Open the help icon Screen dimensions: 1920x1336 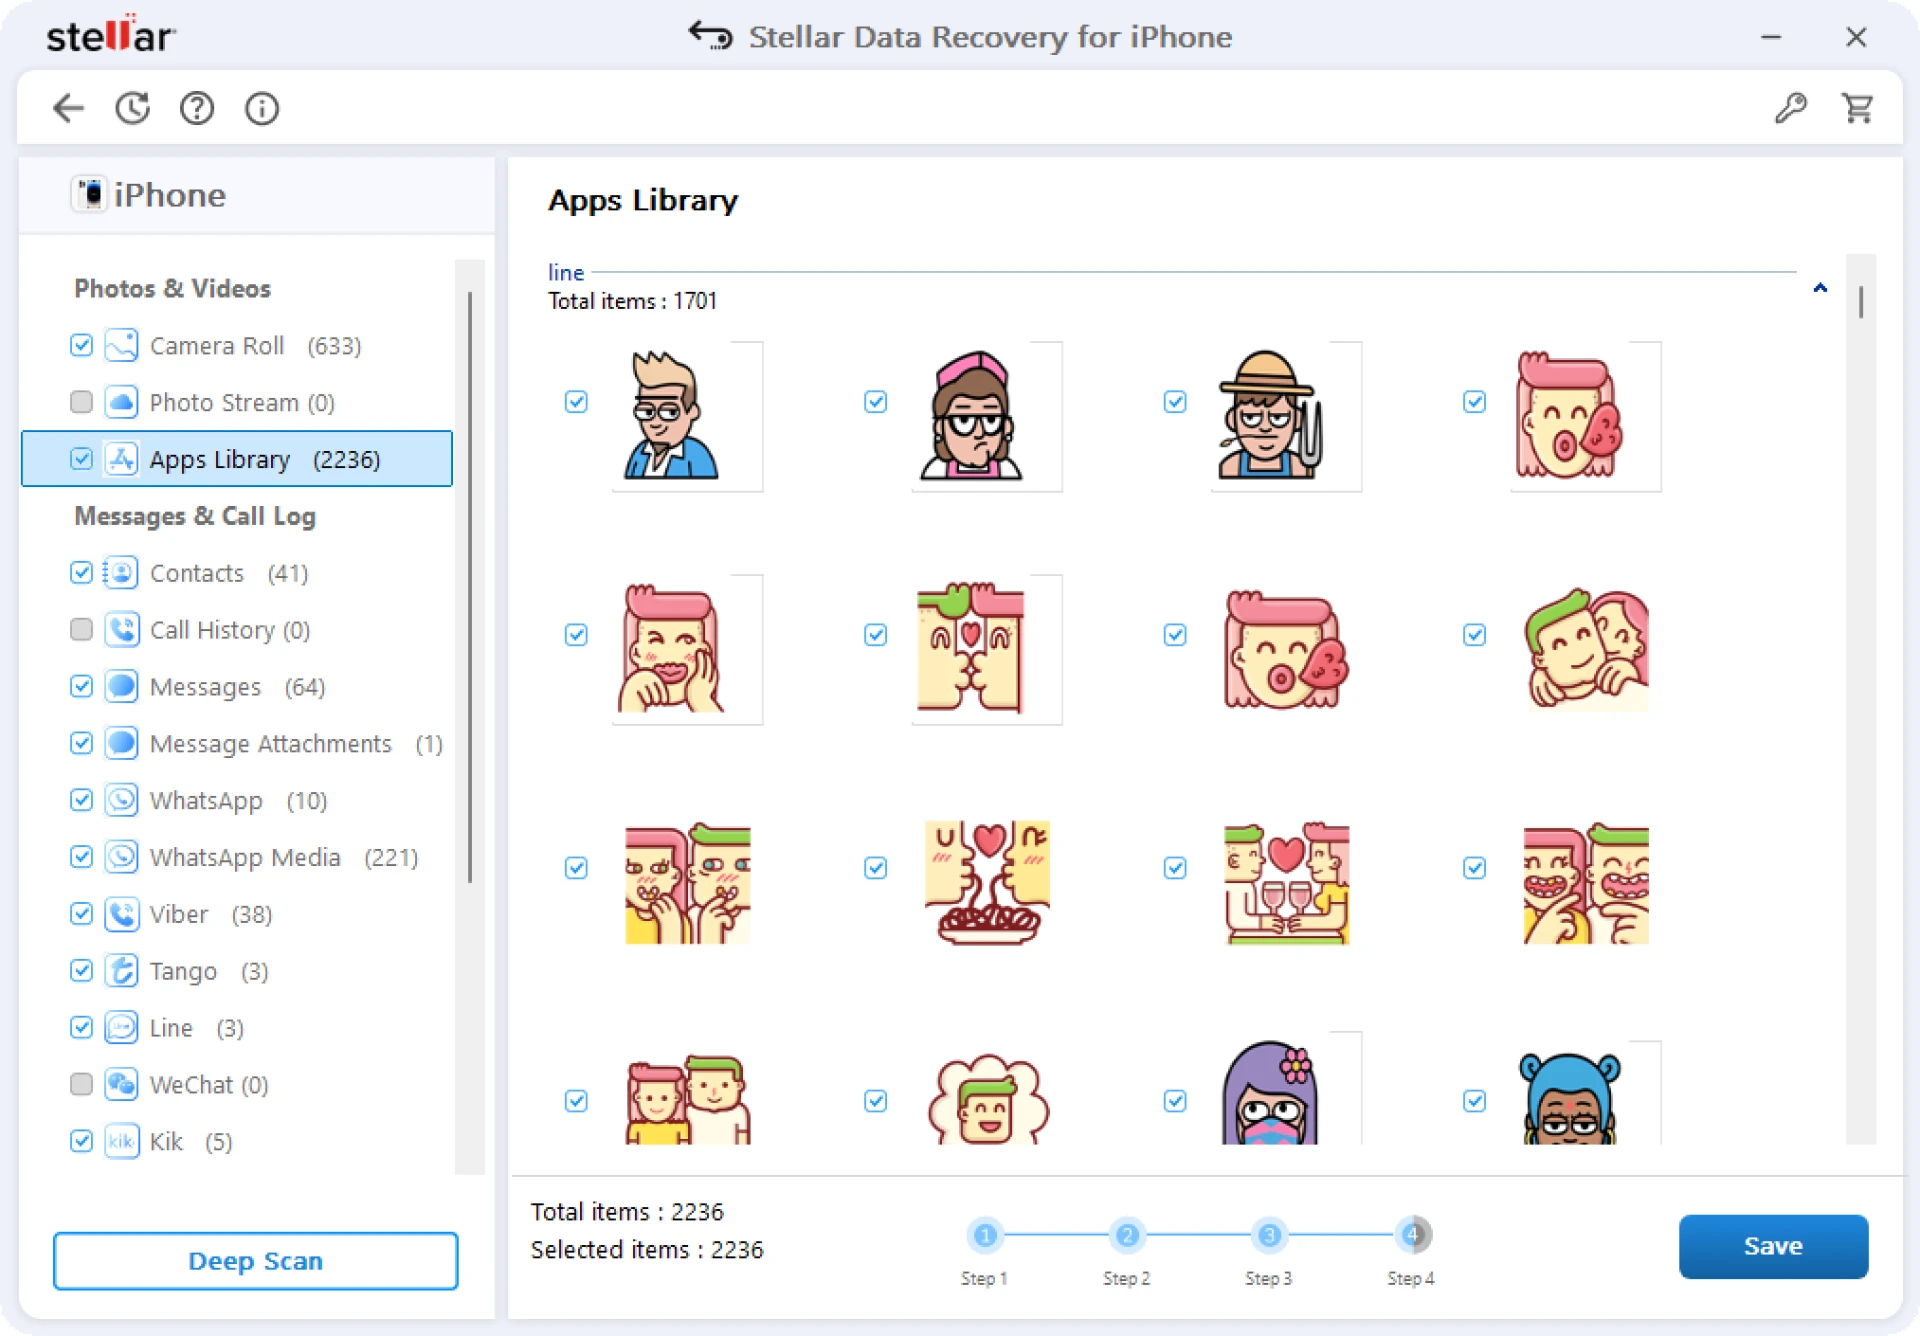tap(197, 108)
